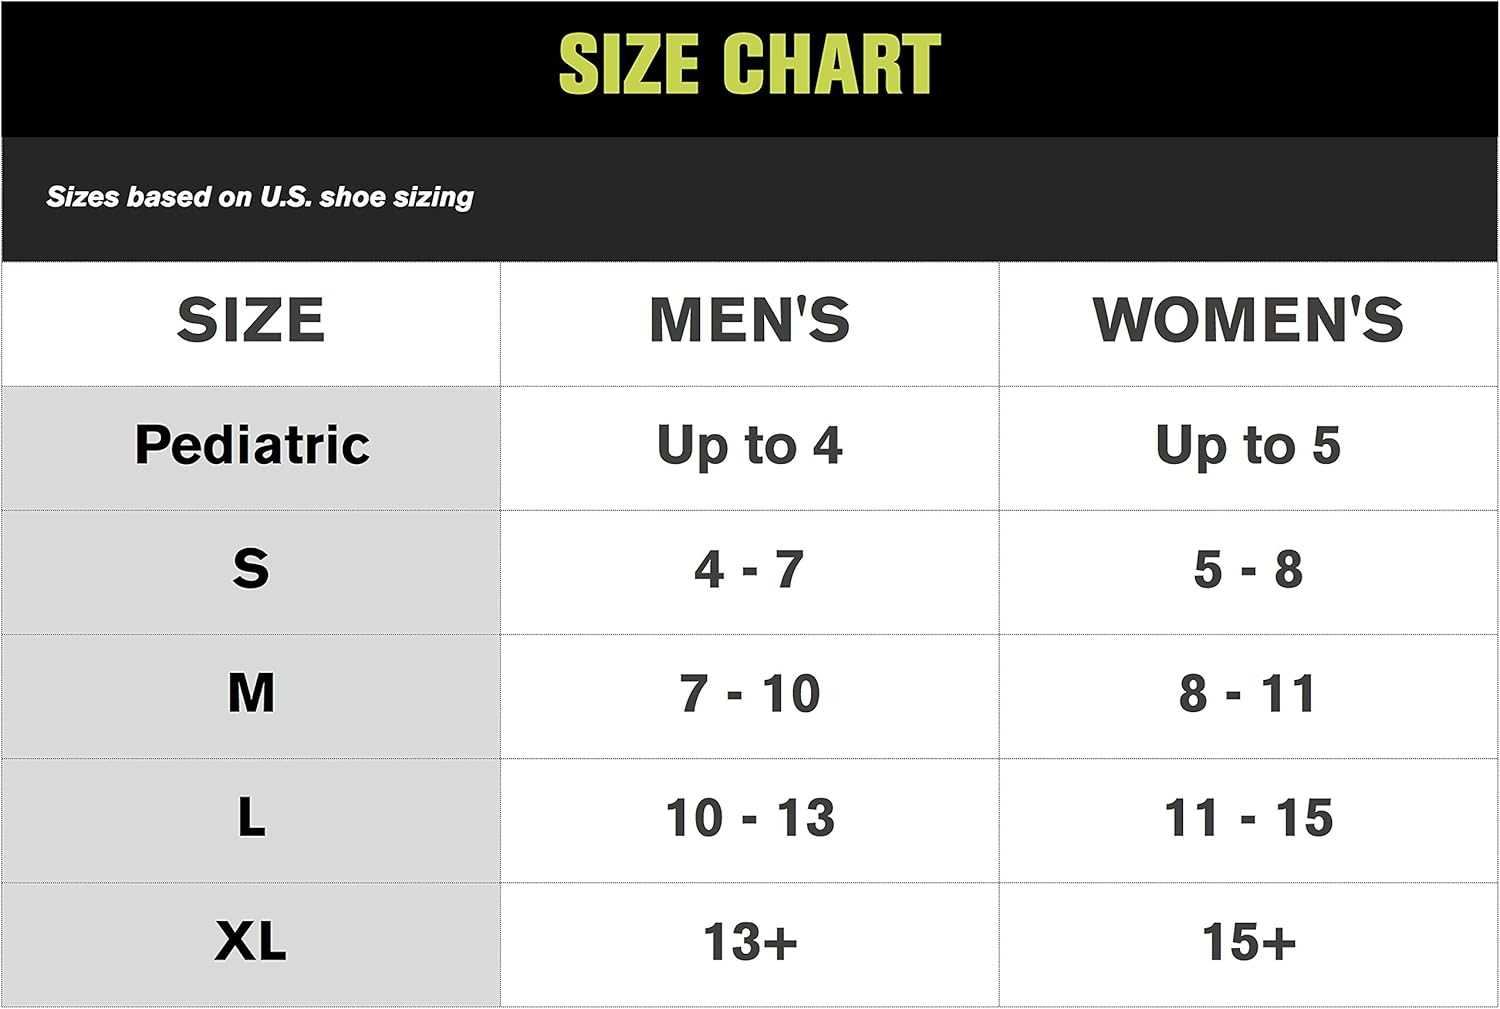Click the XL size row label
This screenshot has width=1500, height=1009.
point(251,941)
